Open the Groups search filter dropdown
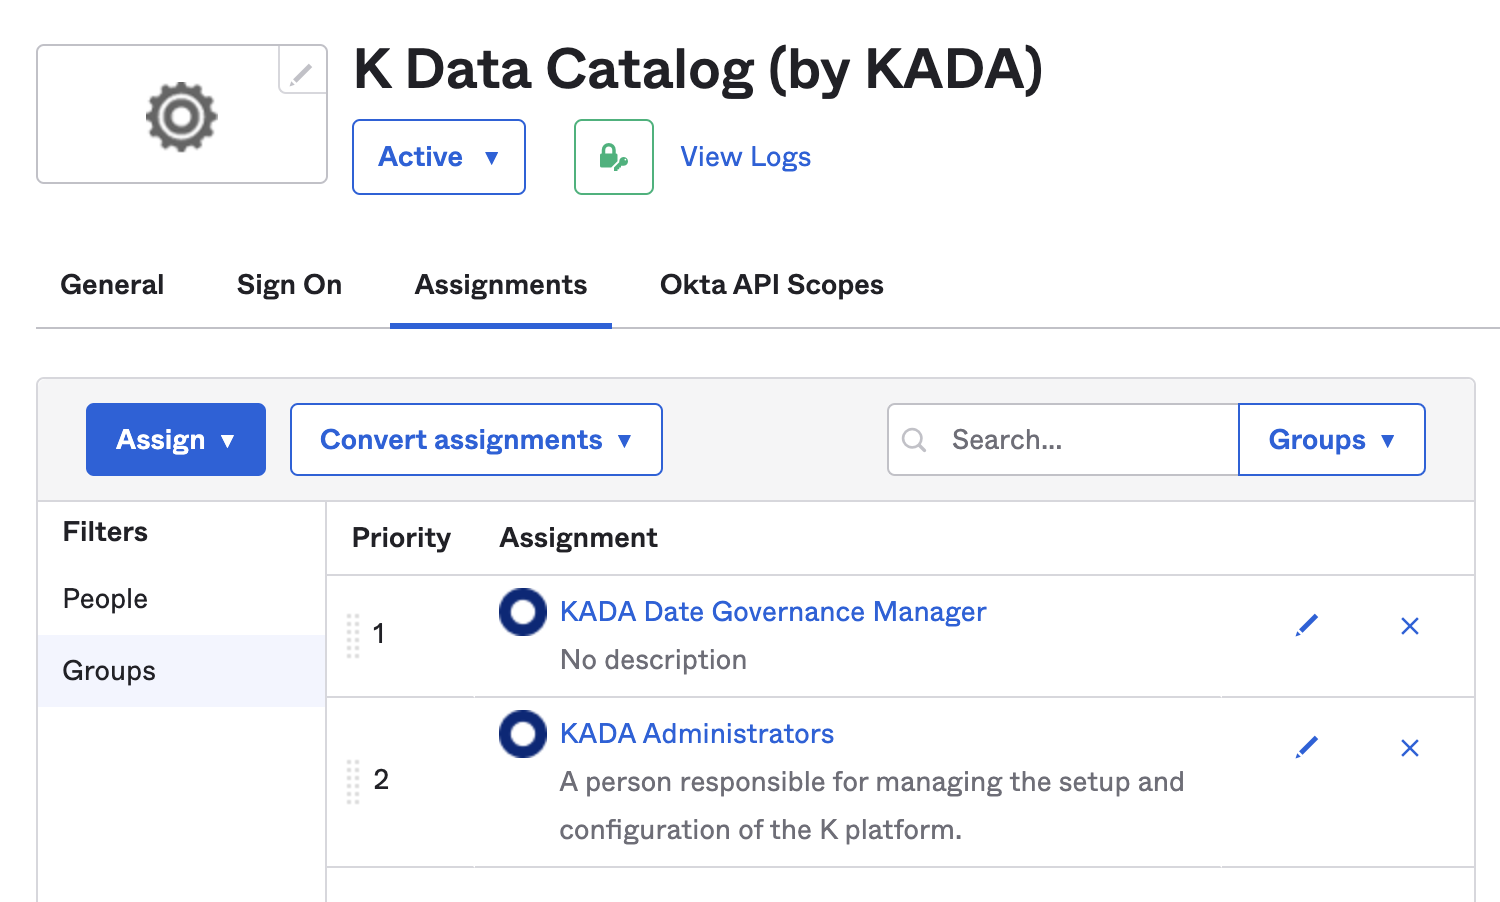Image resolution: width=1500 pixels, height=902 pixels. click(1330, 440)
